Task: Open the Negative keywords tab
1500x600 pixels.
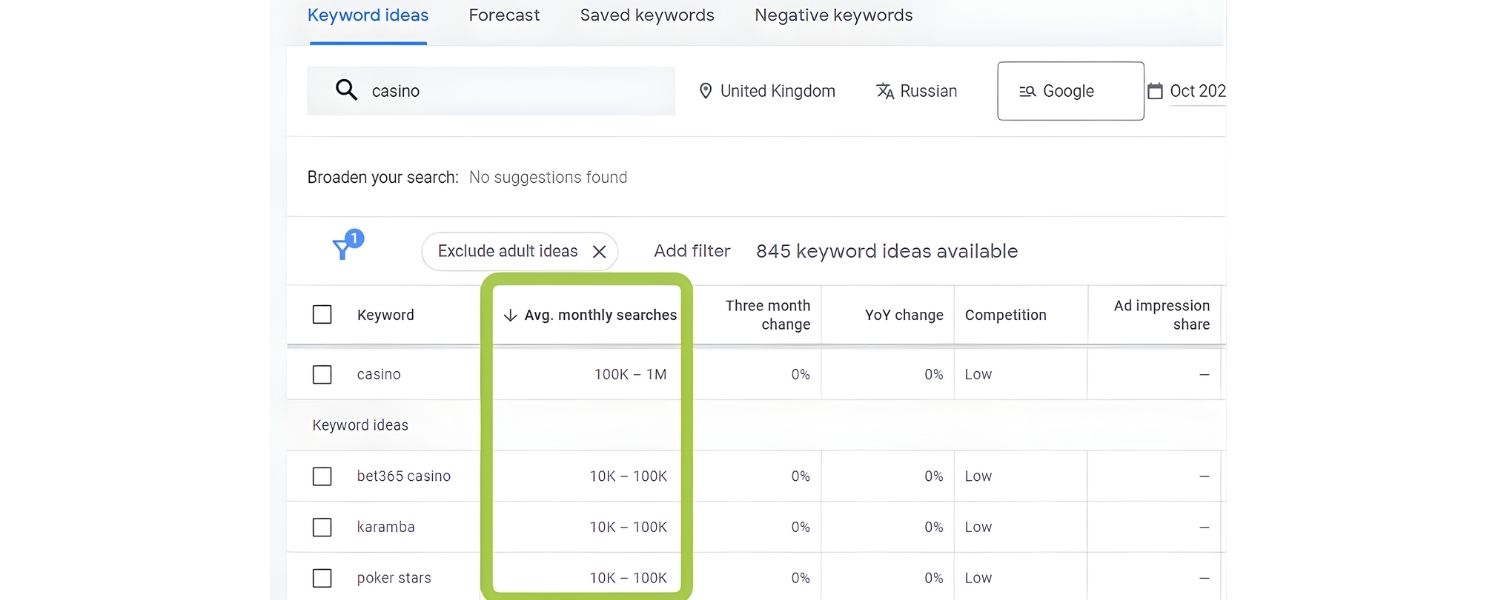Action: click(x=833, y=14)
